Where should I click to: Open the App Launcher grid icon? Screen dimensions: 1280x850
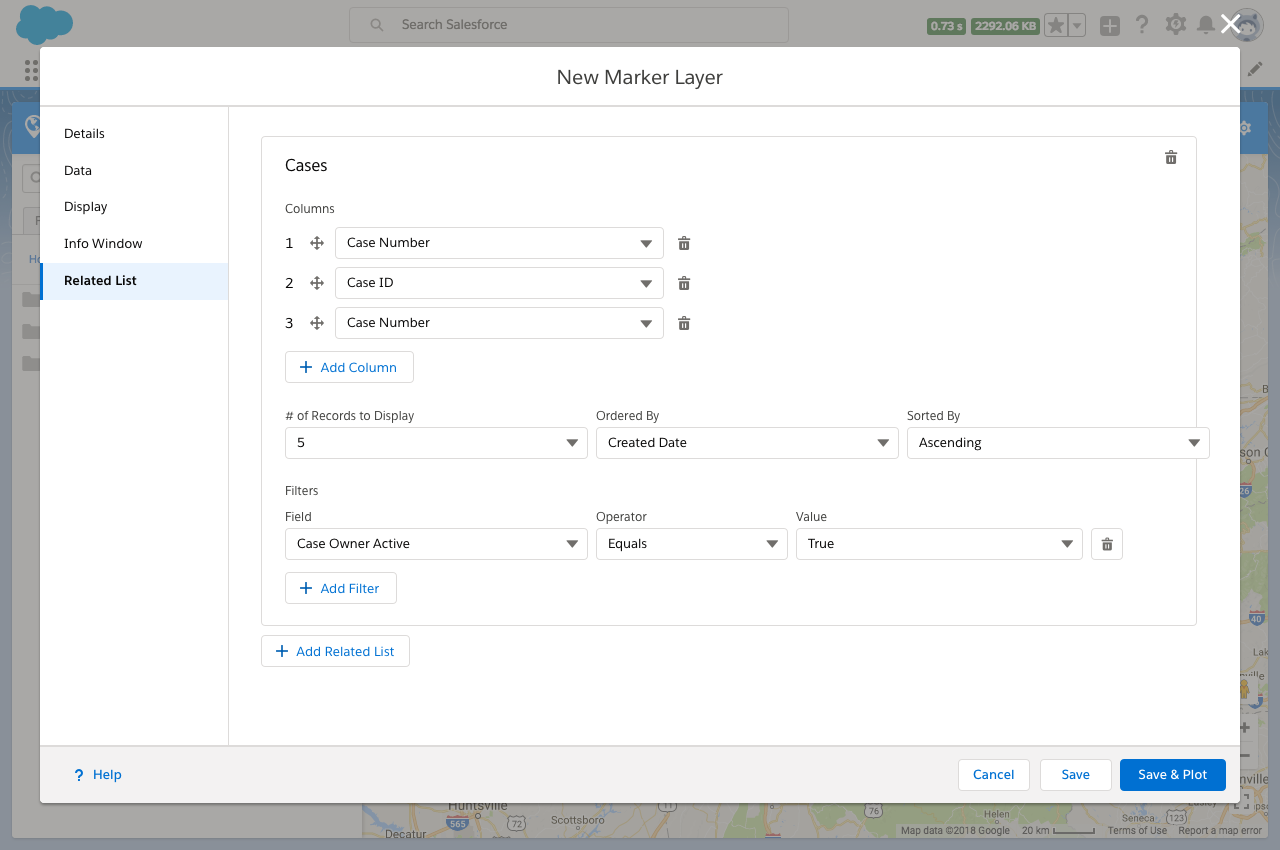31,69
